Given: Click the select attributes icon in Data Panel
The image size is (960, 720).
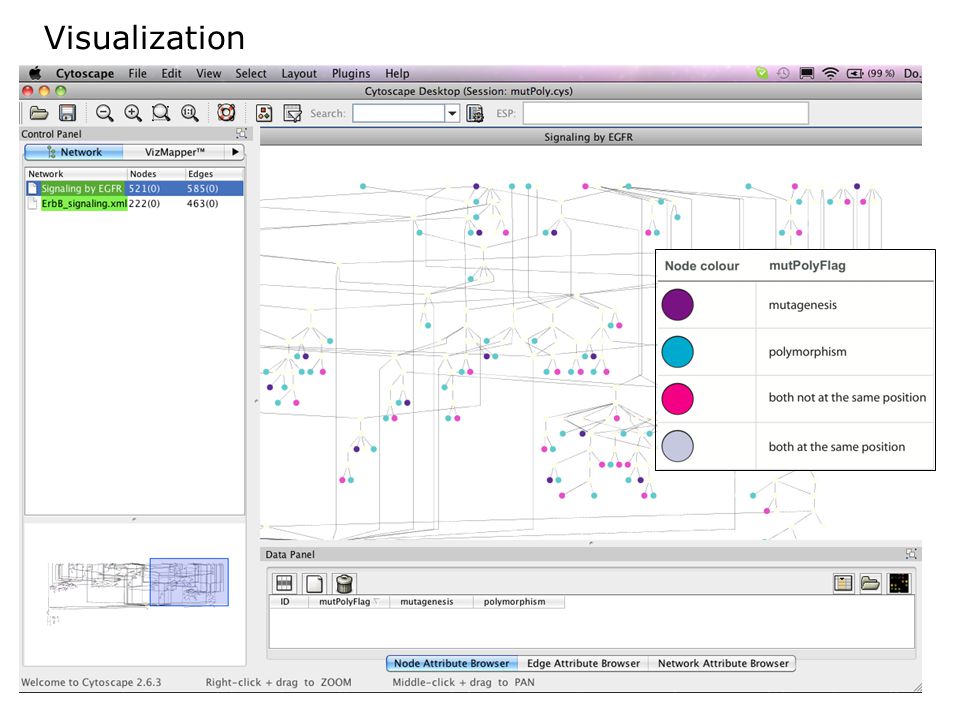Looking at the screenshot, I should [x=283, y=583].
